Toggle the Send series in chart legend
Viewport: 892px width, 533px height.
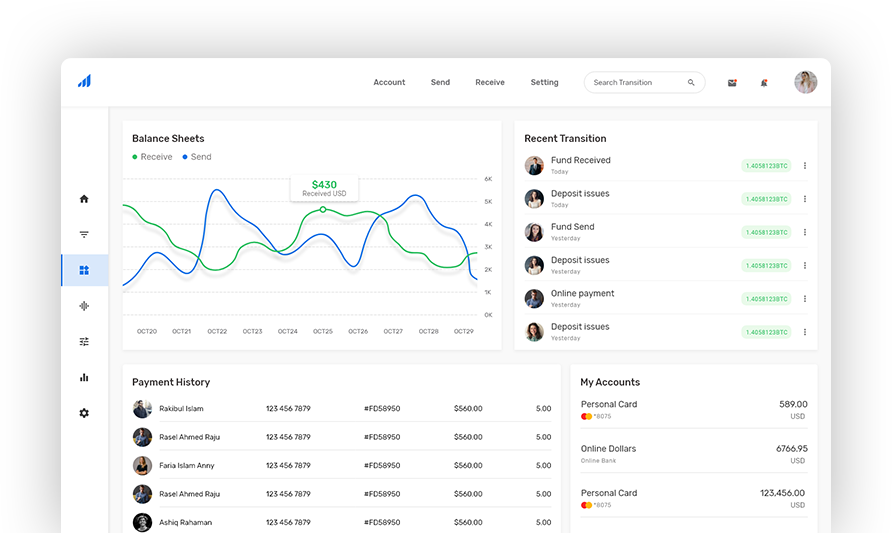point(197,157)
